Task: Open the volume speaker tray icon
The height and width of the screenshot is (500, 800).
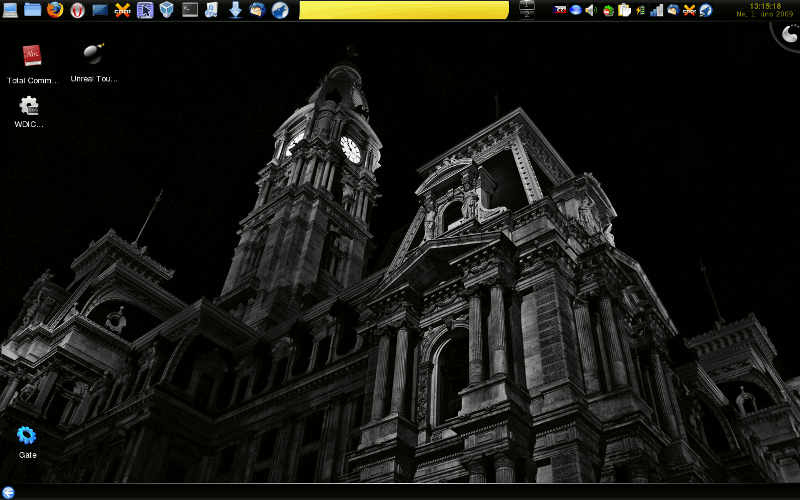Action: pyautogui.click(x=590, y=10)
